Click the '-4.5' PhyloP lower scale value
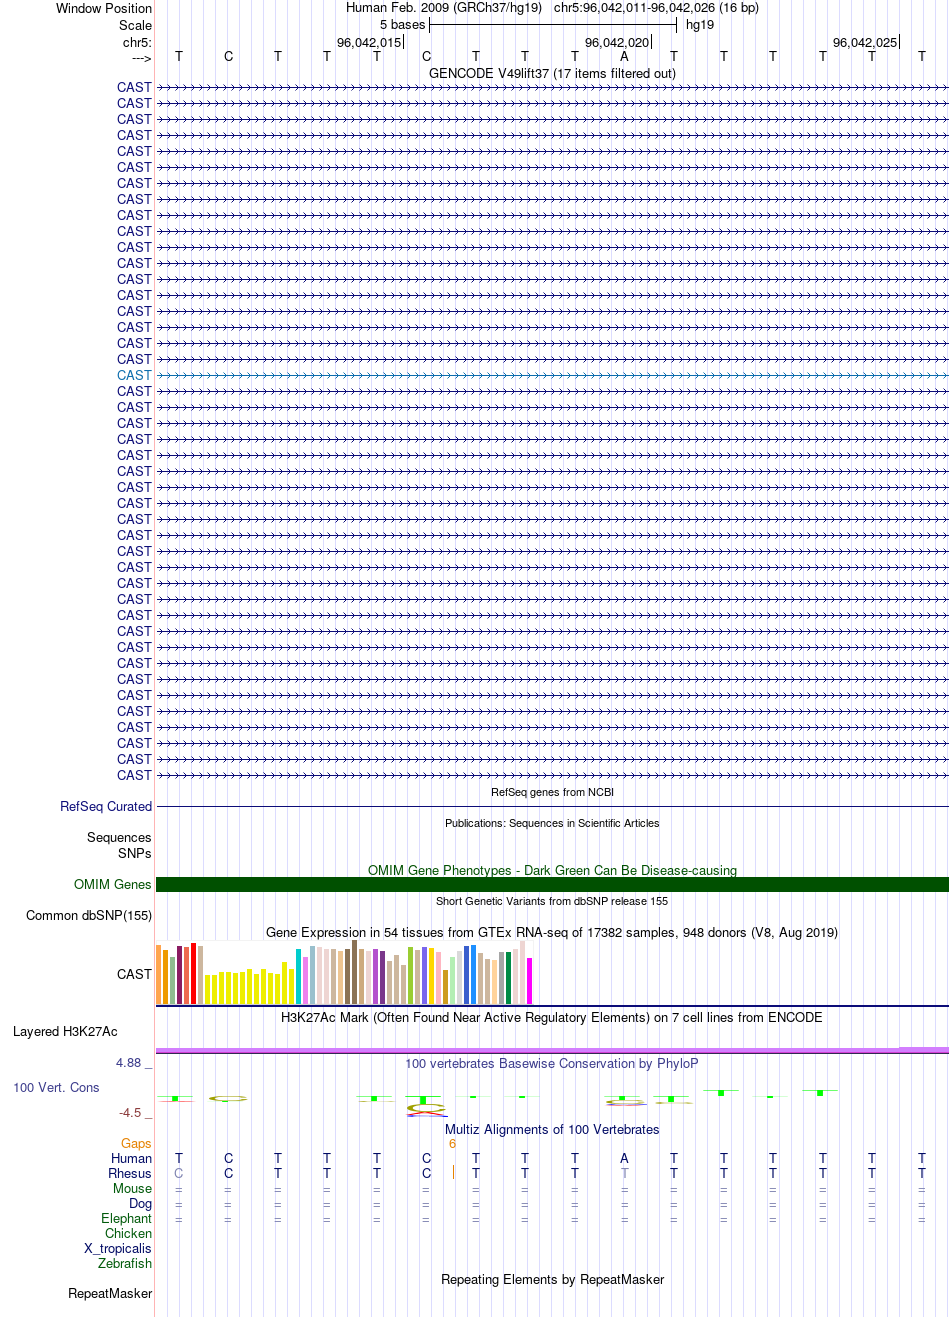The height and width of the screenshot is (1317, 950). click(x=130, y=1113)
